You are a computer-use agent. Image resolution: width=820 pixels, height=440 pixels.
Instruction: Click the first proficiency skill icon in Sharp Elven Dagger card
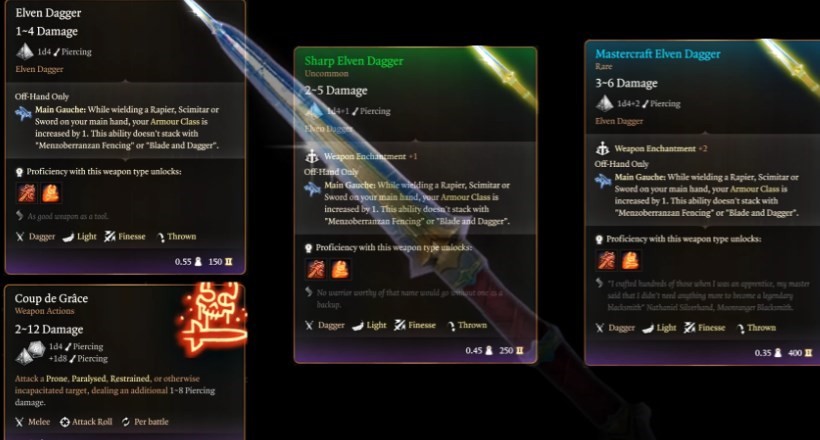coord(316,269)
